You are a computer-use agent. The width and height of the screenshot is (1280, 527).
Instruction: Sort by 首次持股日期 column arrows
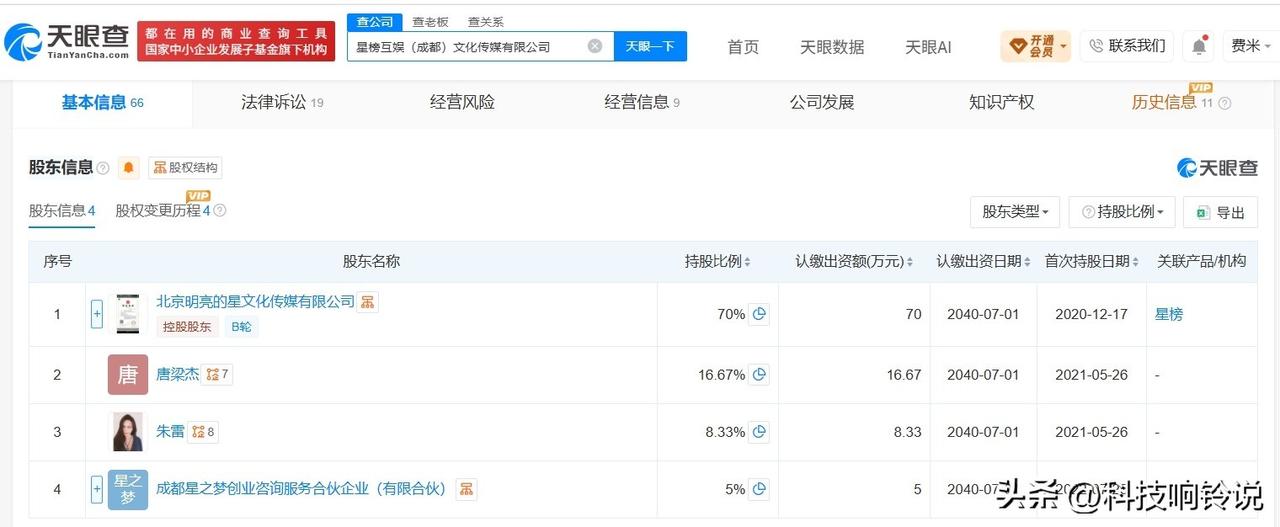[x=1136, y=262]
